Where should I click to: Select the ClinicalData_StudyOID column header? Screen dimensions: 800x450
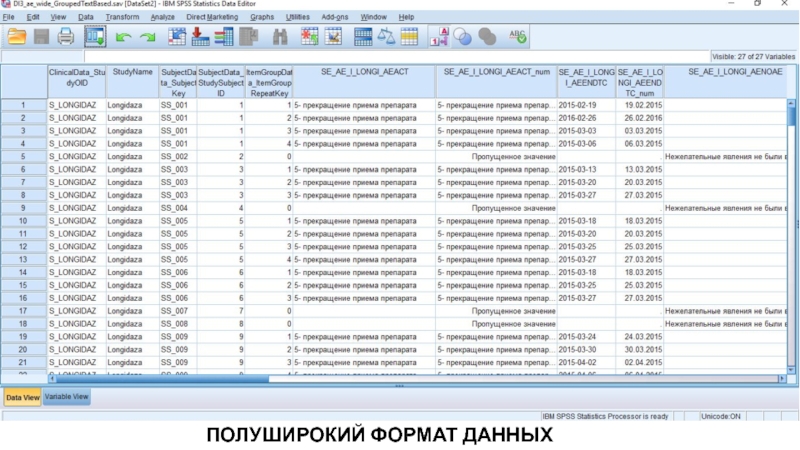[x=77, y=82]
